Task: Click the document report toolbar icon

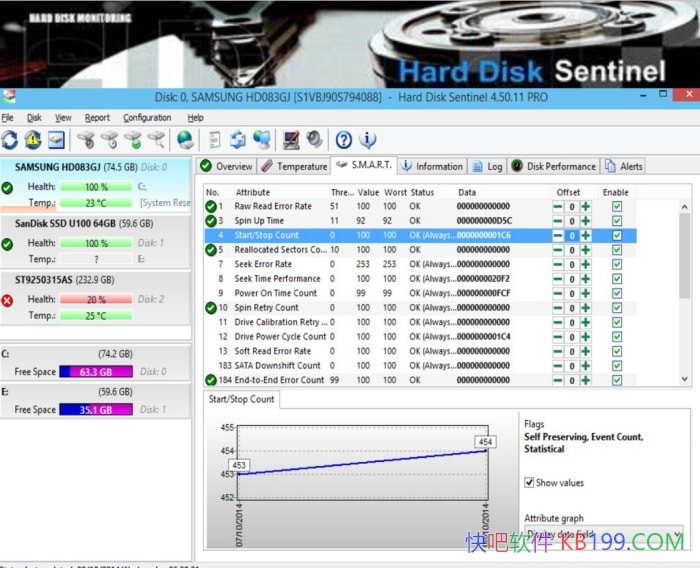Action: (x=215, y=140)
